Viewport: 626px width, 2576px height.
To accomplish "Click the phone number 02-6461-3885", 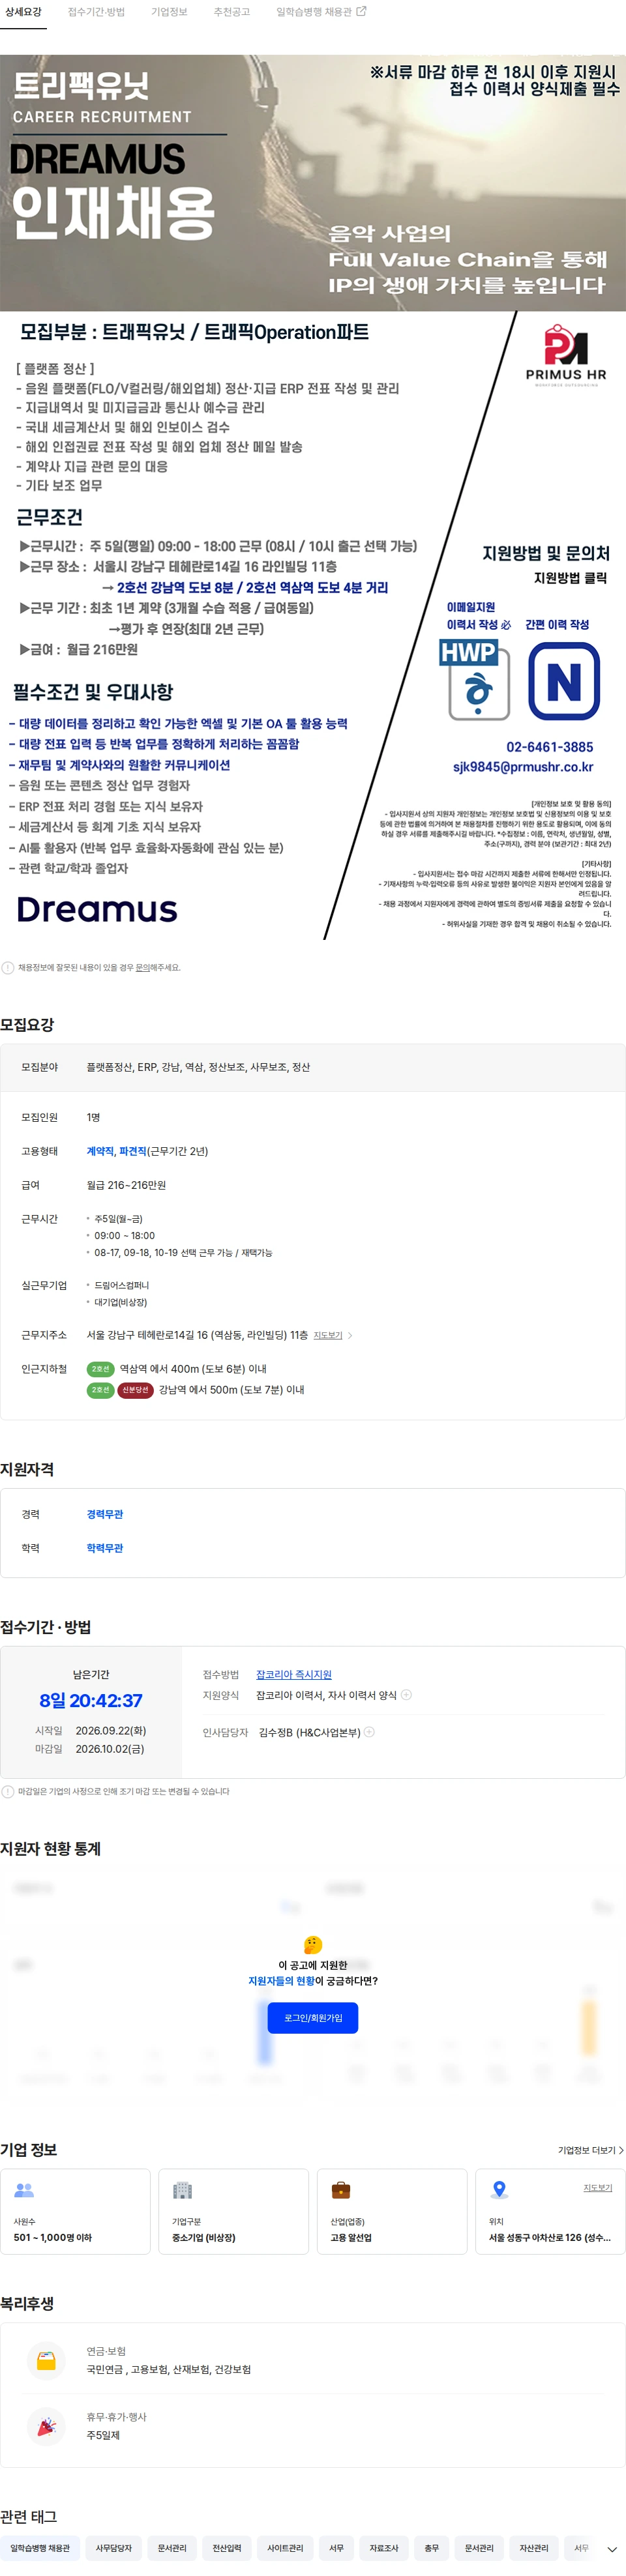I will pos(549,747).
